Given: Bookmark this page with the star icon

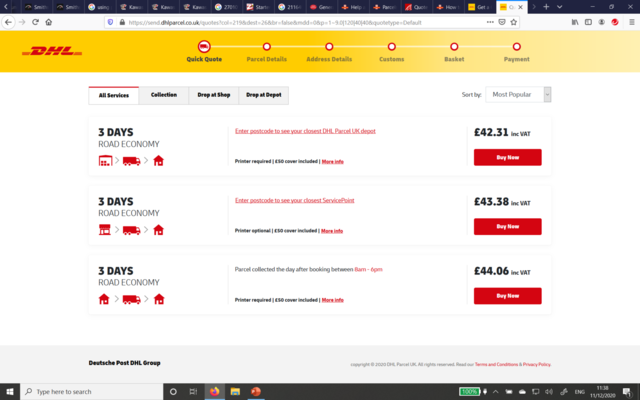Looking at the screenshot, I should click(x=513, y=22).
